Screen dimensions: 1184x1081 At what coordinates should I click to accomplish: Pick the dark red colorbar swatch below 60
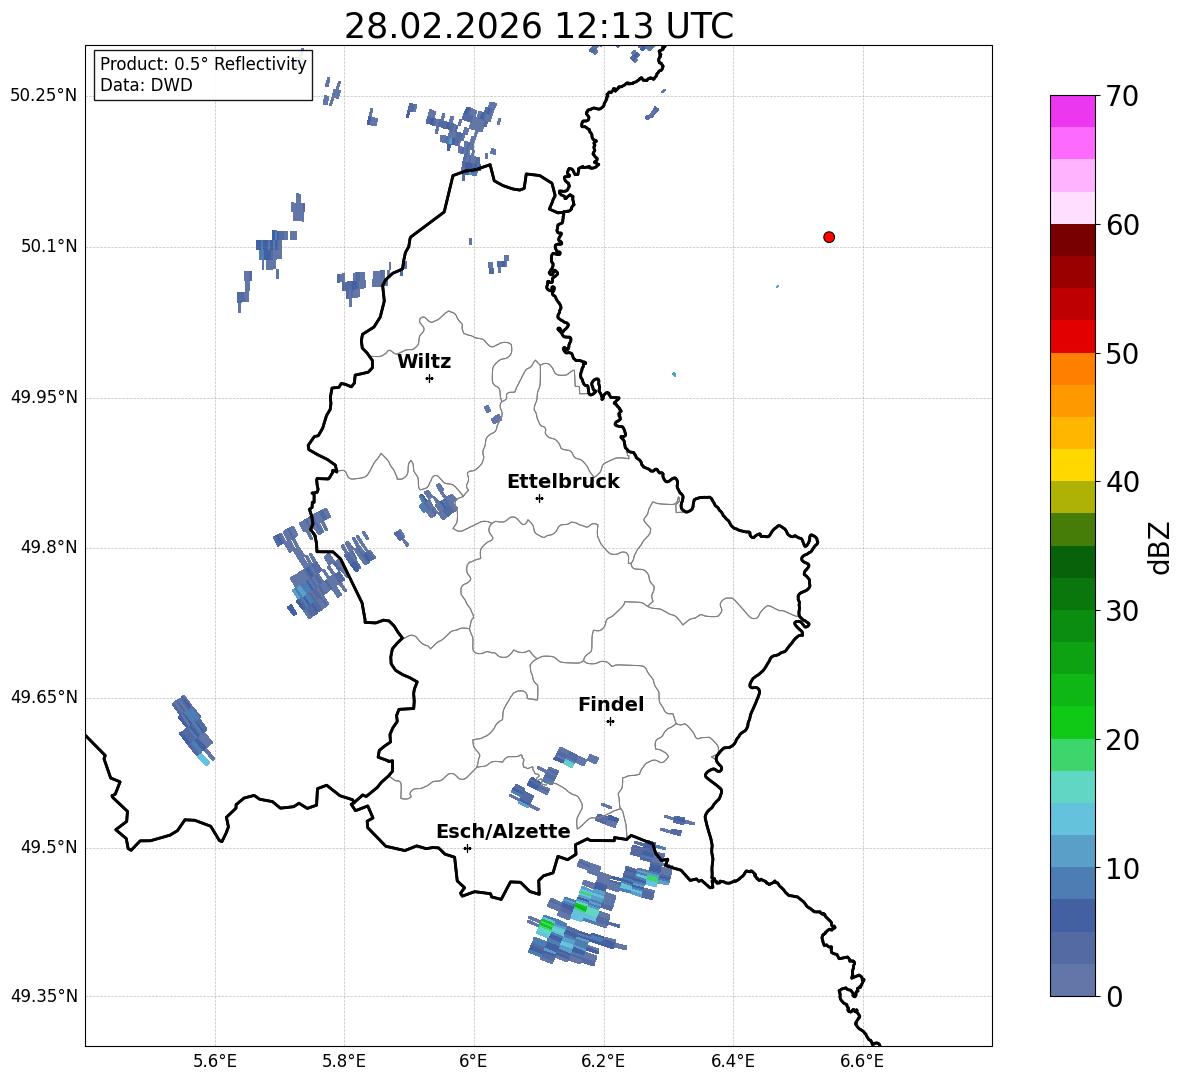click(1072, 240)
